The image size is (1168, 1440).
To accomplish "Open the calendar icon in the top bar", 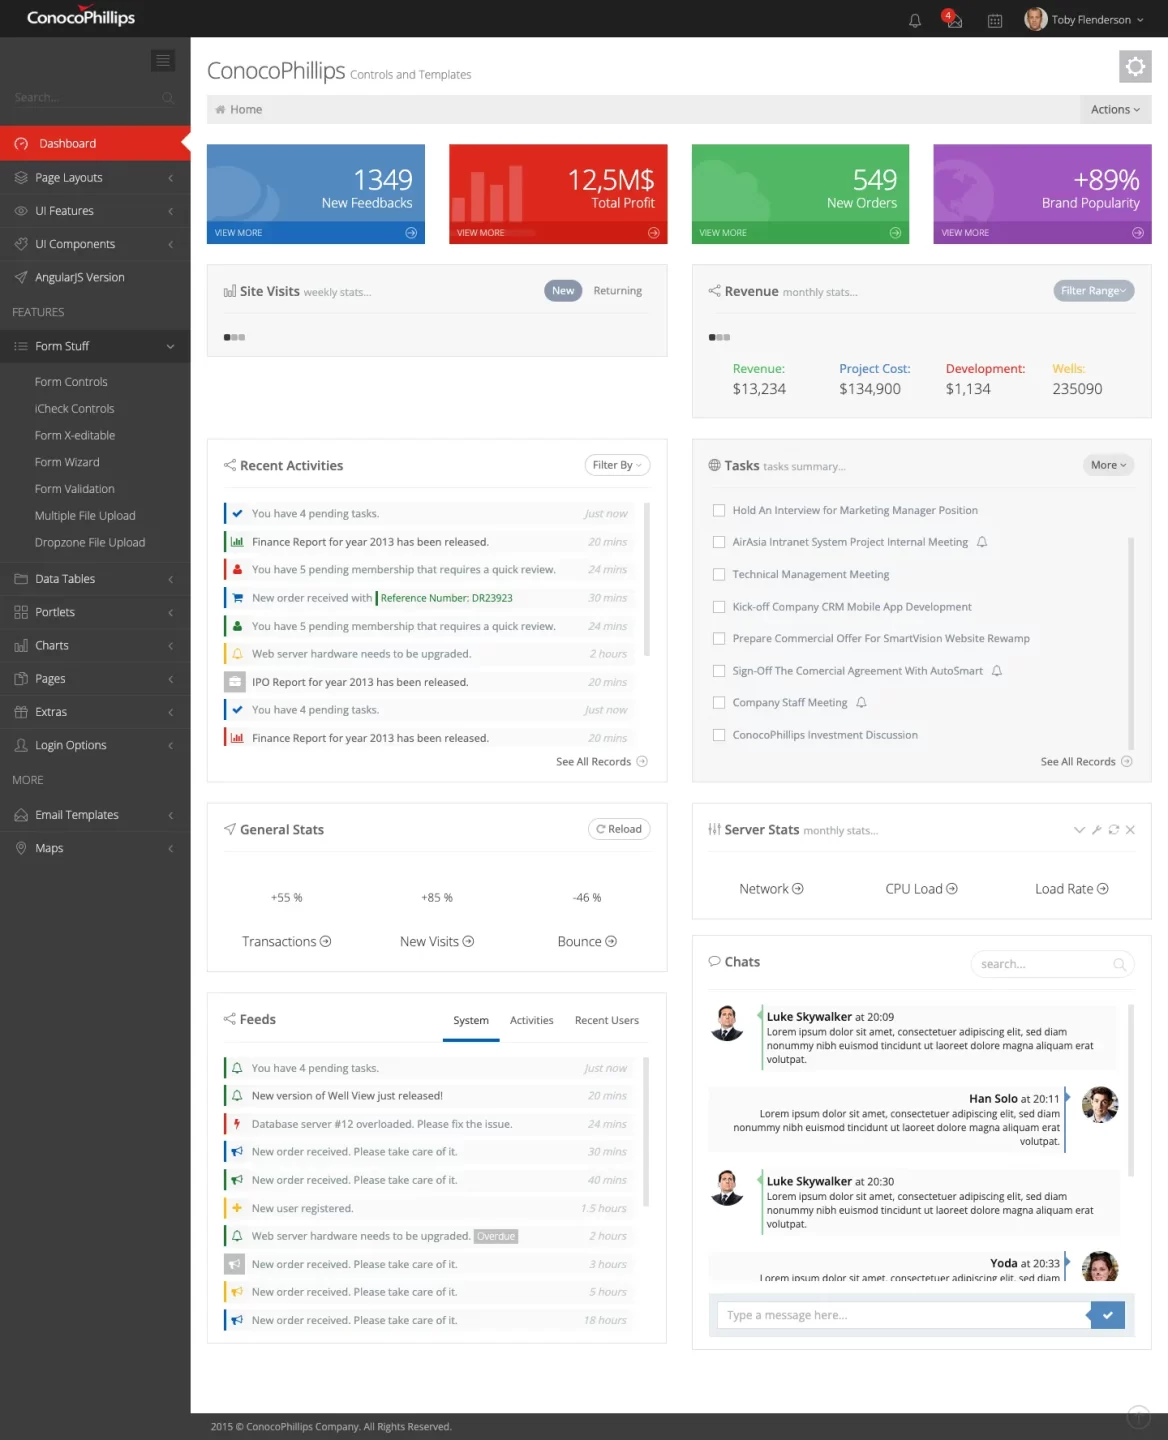I will [995, 20].
